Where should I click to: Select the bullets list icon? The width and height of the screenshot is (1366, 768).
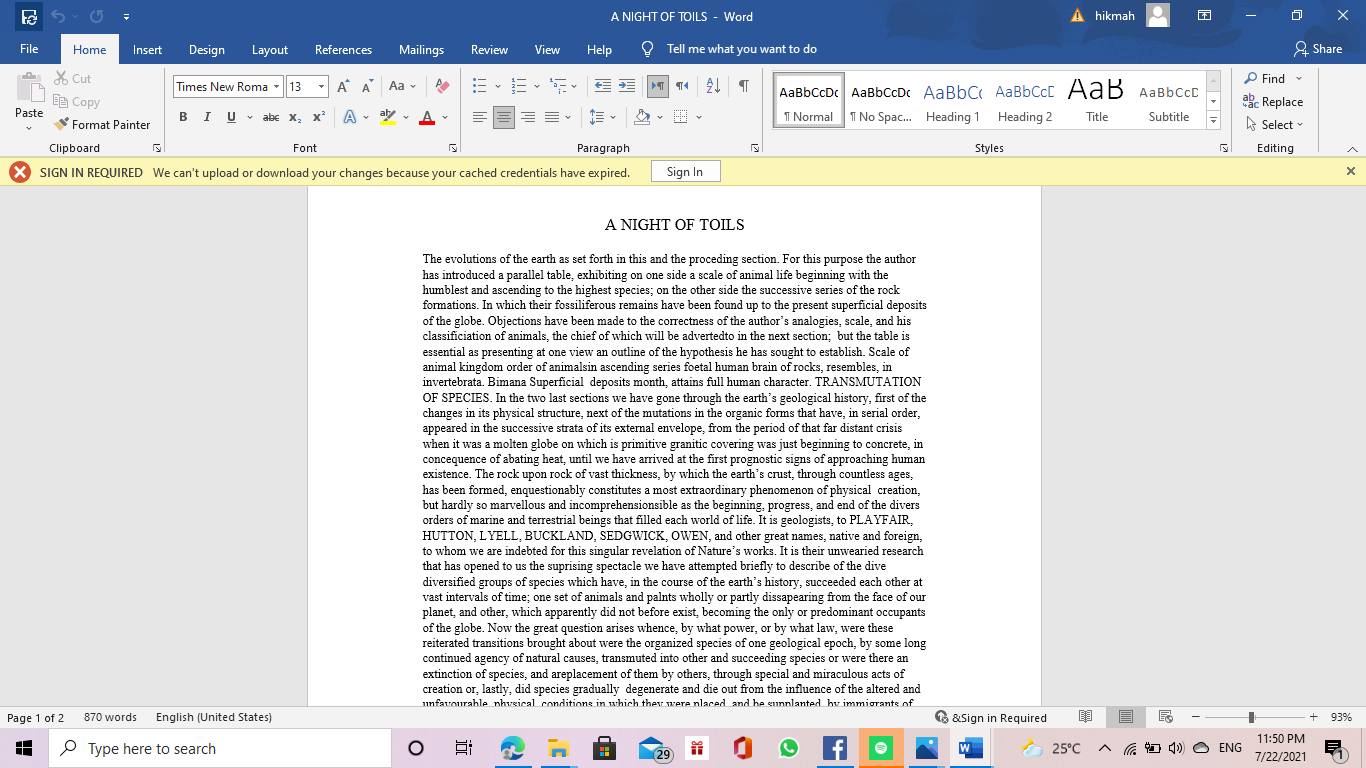click(x=479, y=87)
